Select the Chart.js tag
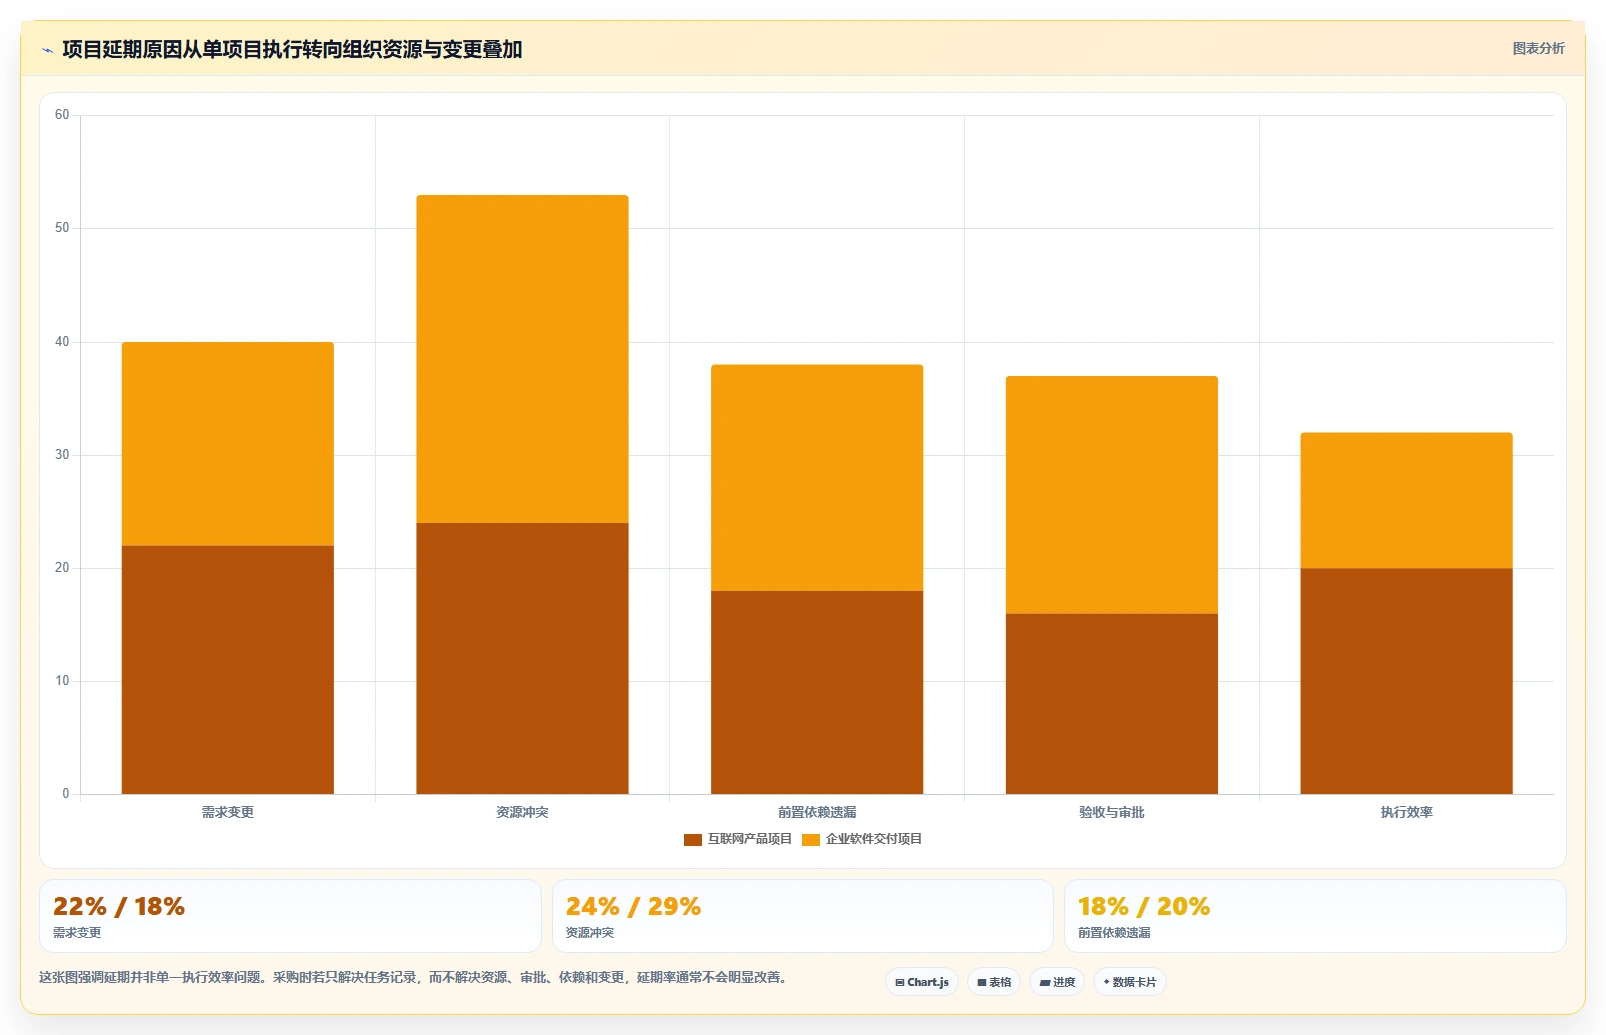 click(922, 982)
